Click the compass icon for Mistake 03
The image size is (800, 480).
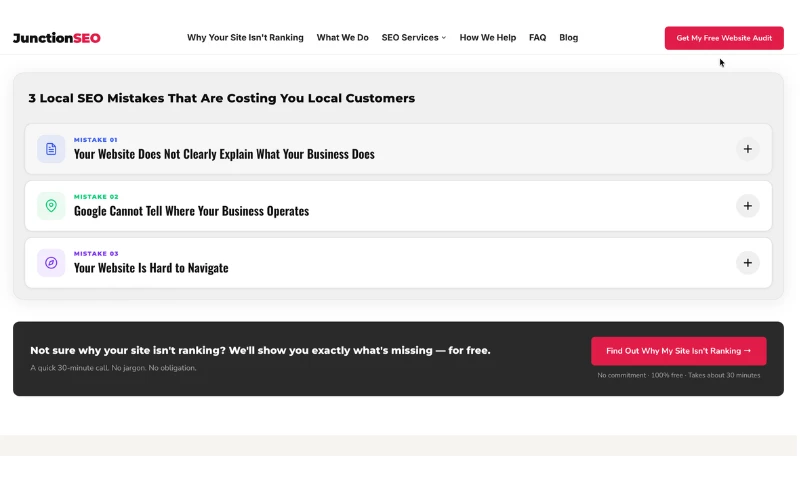(51, 263)
